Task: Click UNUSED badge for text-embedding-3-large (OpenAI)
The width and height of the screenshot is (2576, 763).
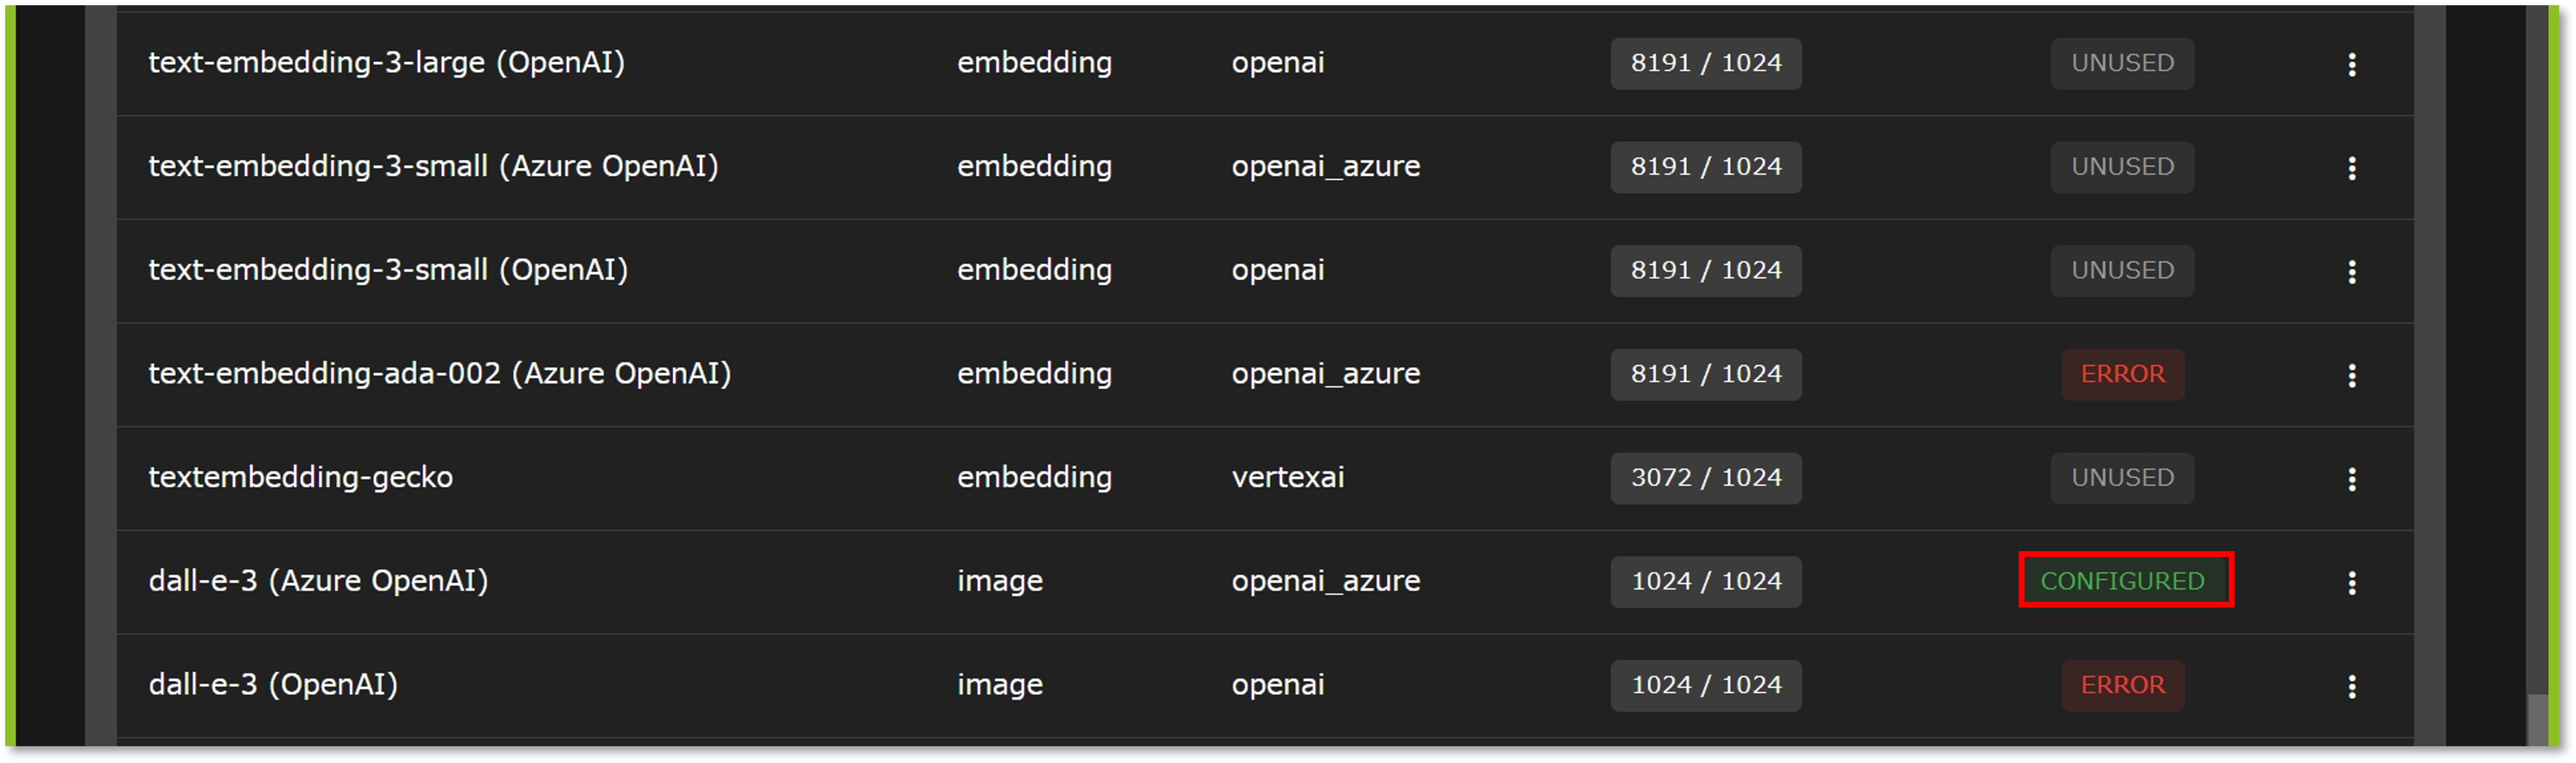Action: pos(2122,63)
